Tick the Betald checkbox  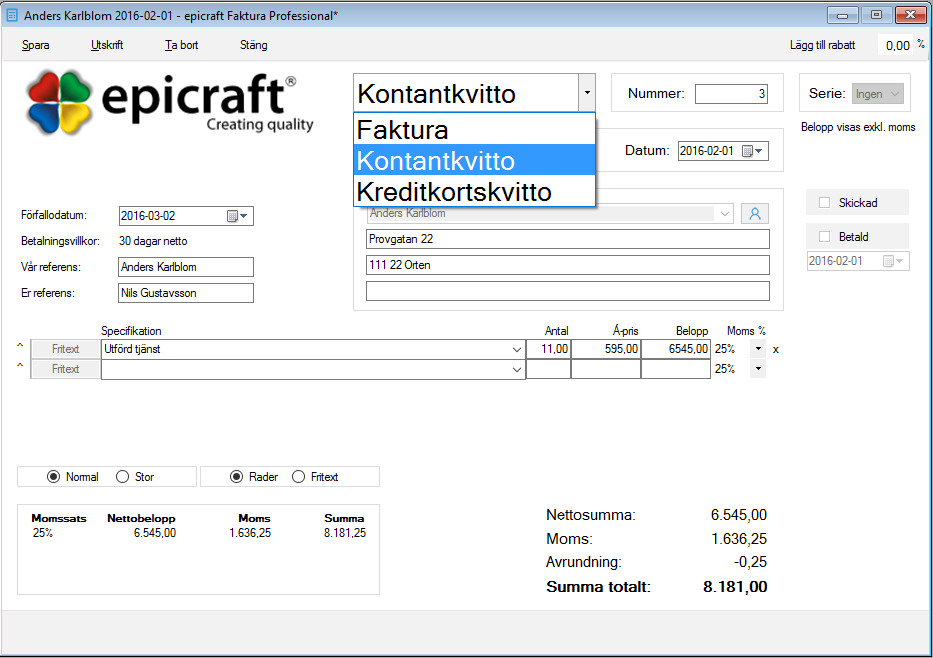[x=825, y=237]
